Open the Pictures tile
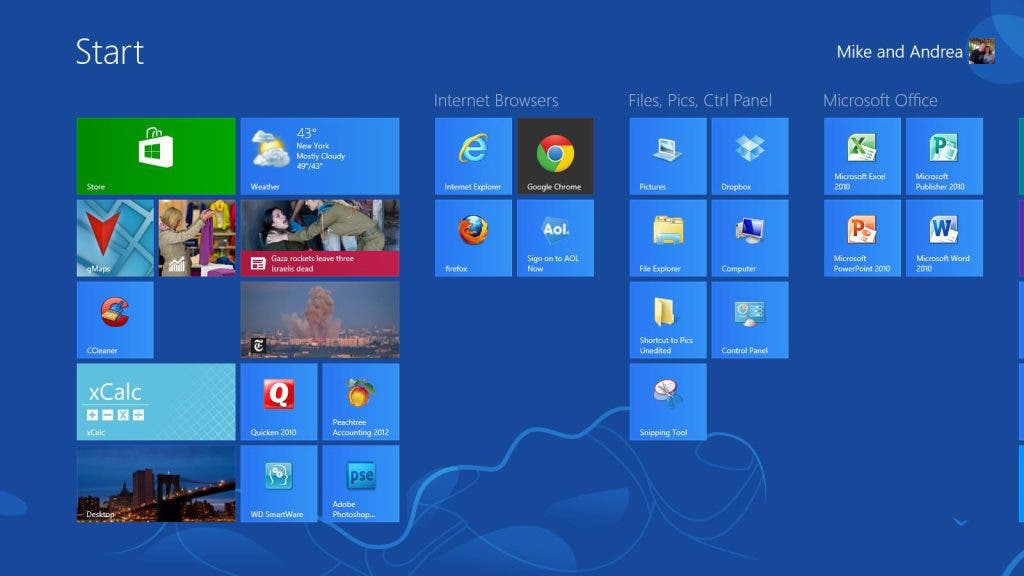 (668, 156)
